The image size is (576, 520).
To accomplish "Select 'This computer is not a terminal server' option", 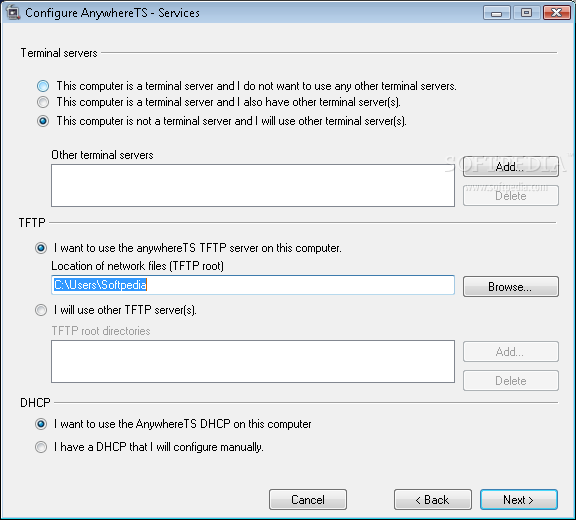I will (x=43, y=121).
